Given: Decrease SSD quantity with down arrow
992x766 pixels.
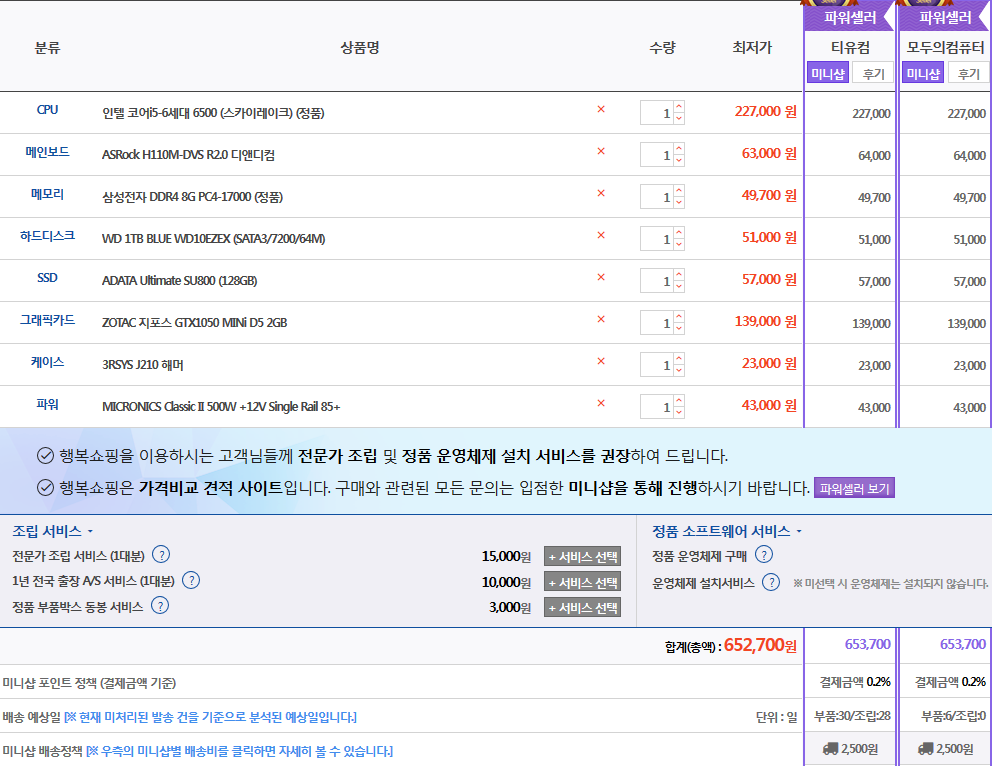Looking at the screenshot, I should coord(679,286).
